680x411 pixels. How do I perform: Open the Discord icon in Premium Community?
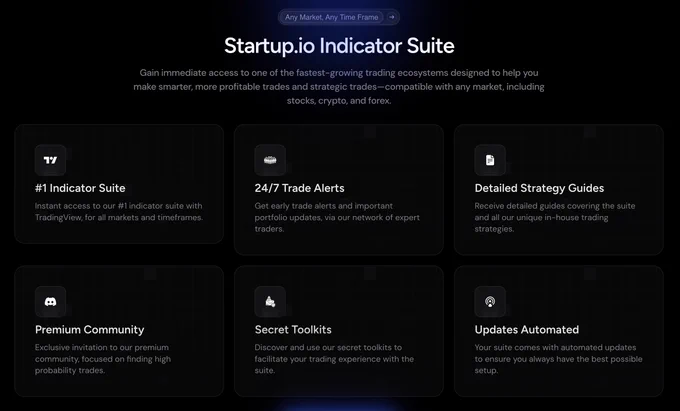click(x=50, y=301)
